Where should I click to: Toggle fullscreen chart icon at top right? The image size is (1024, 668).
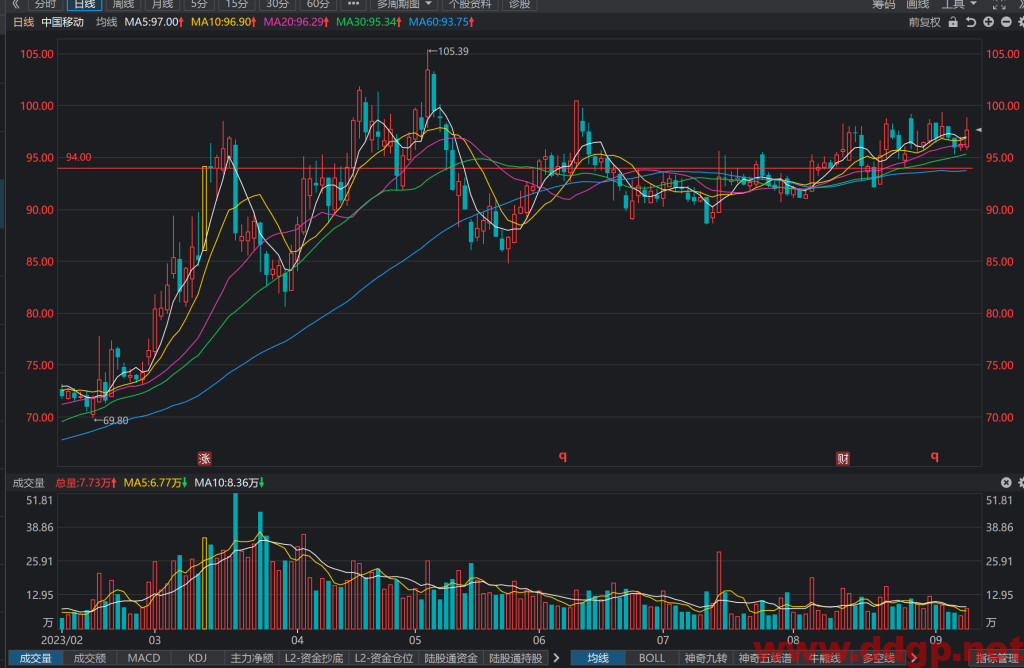coord(999,5)
